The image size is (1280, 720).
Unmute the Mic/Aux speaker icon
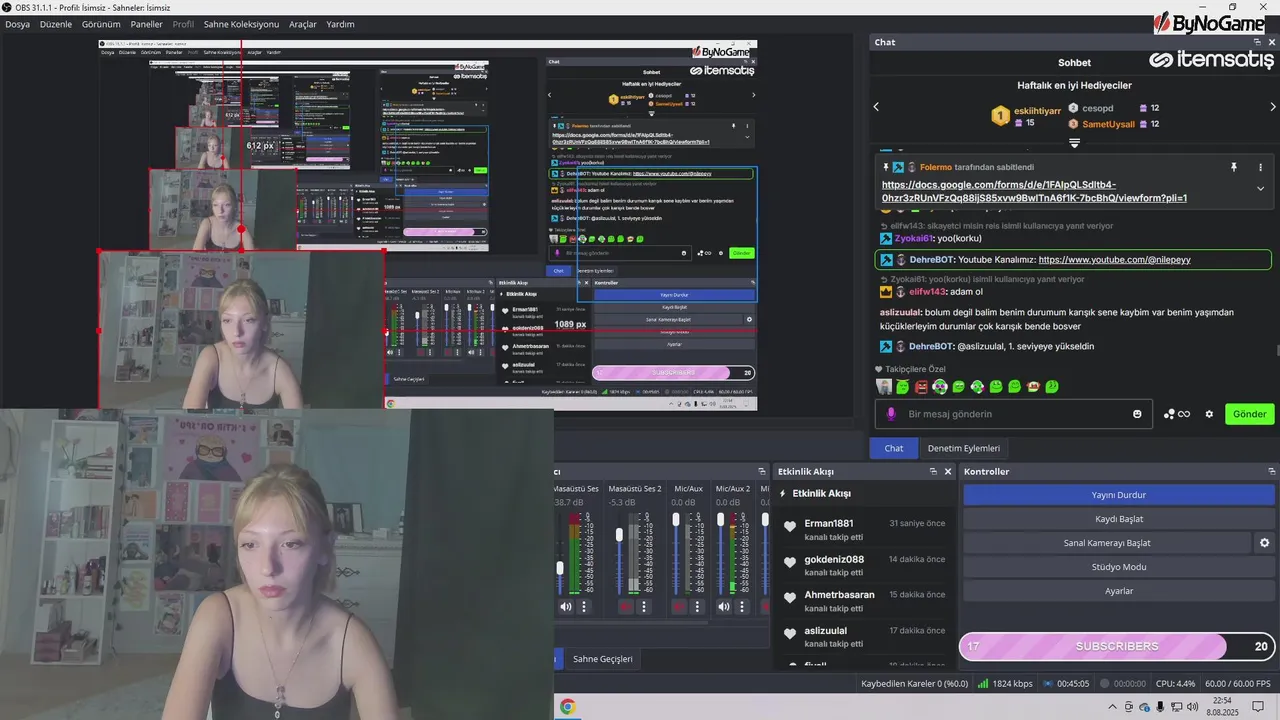[681, 606]
